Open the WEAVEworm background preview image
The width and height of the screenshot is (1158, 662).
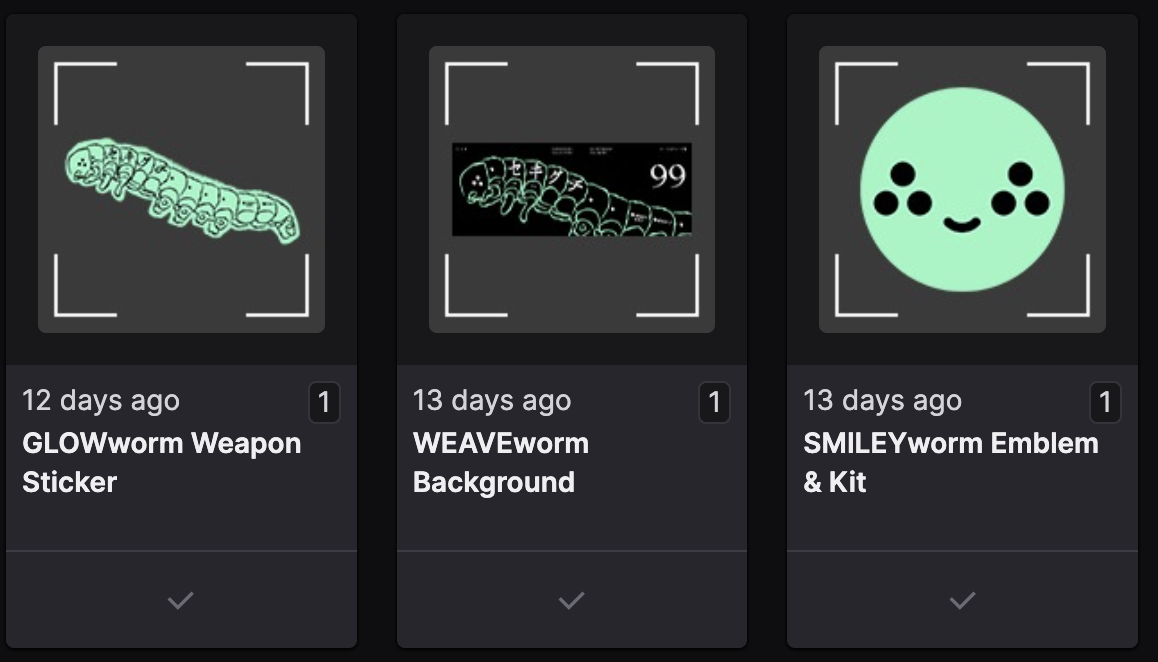coord(571,190)
